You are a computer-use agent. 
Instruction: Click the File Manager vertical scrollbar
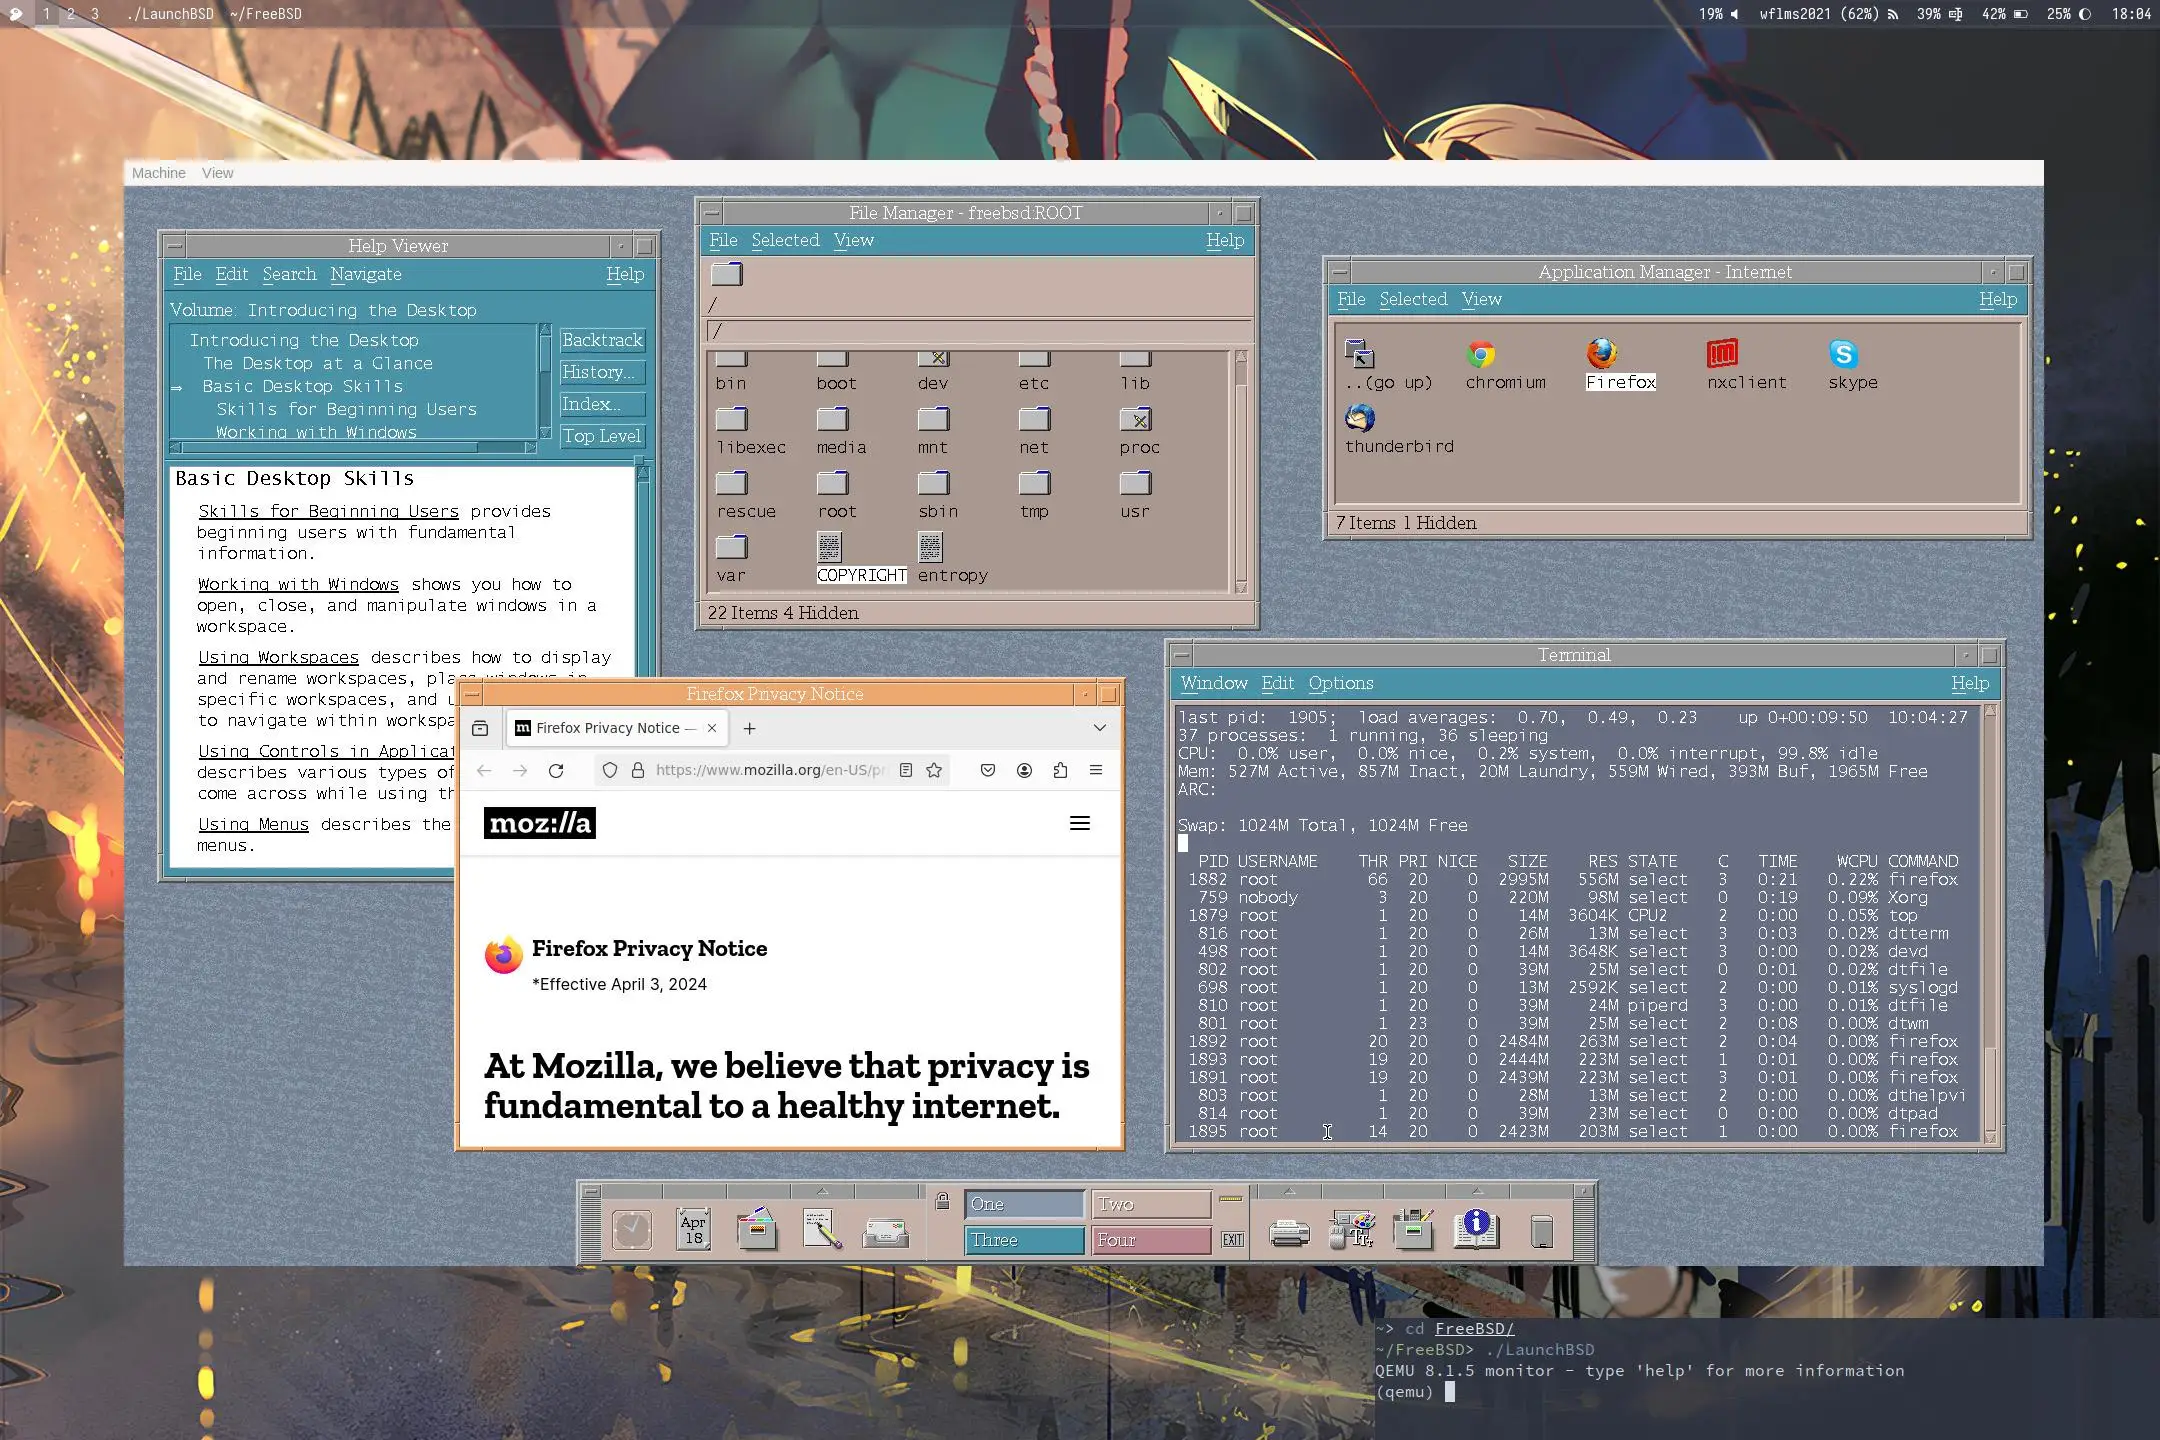point(1241,472)
